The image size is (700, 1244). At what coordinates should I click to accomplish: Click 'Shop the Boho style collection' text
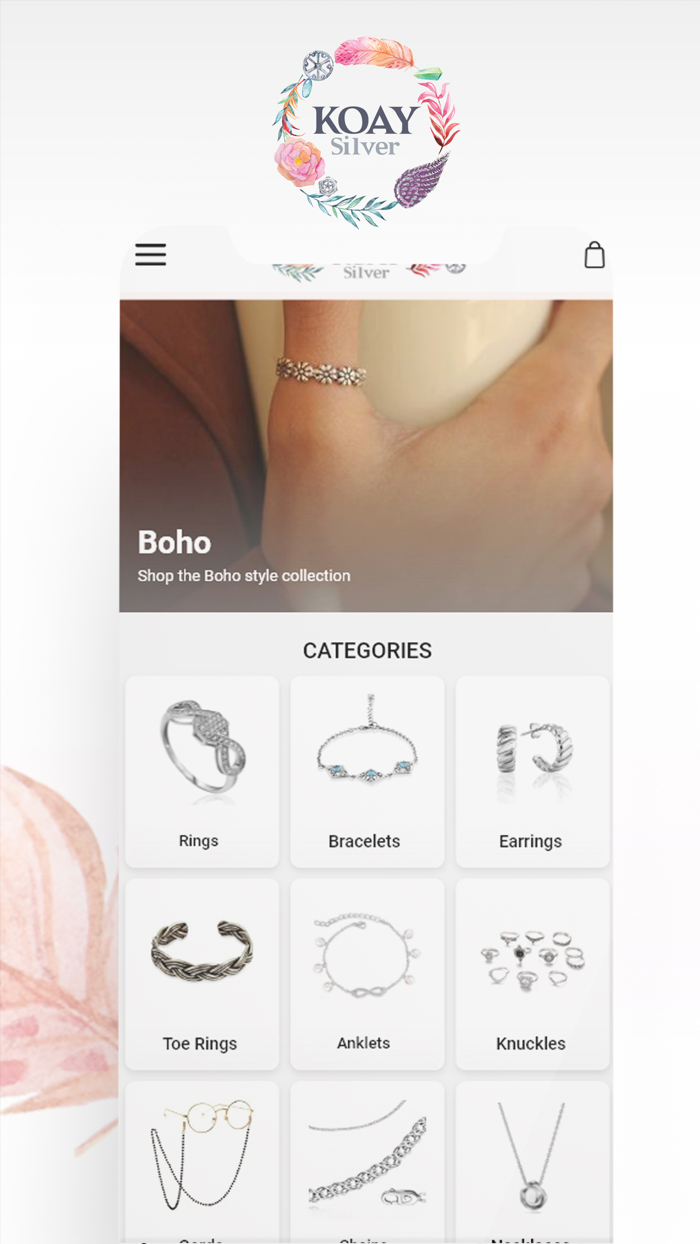coord(244,576)
